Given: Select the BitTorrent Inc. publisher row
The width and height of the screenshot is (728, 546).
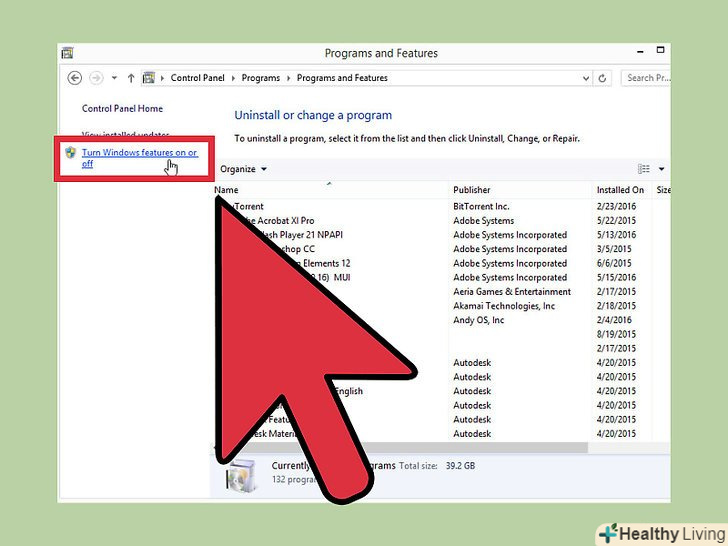Looking at the screenshot, I should pos(481,207).
